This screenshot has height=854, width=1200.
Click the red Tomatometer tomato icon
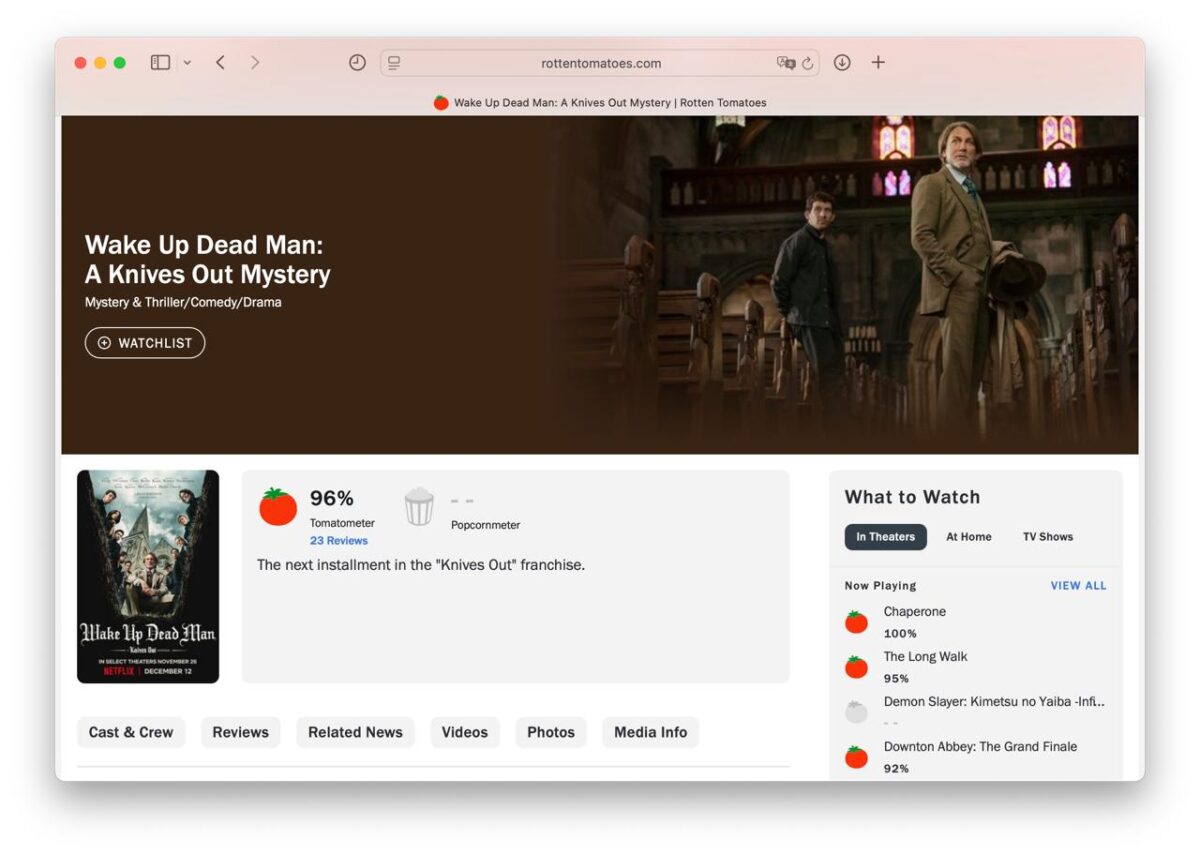point(278,507)
